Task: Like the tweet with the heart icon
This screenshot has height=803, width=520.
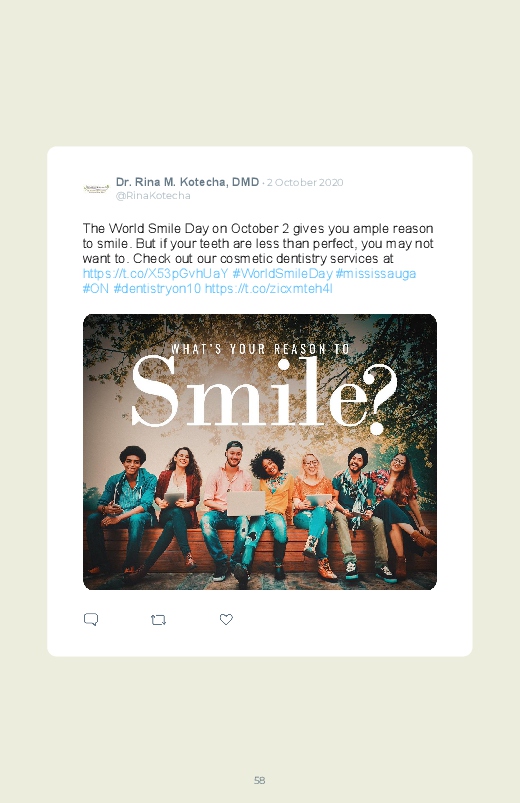Action: [x=226, y=620]
